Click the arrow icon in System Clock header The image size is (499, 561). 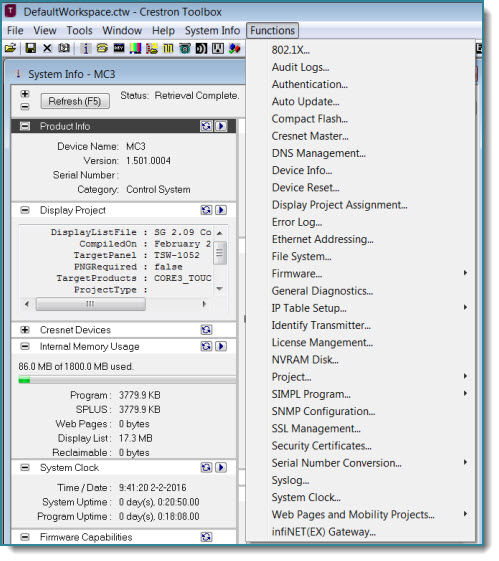[x=221, y=467]
